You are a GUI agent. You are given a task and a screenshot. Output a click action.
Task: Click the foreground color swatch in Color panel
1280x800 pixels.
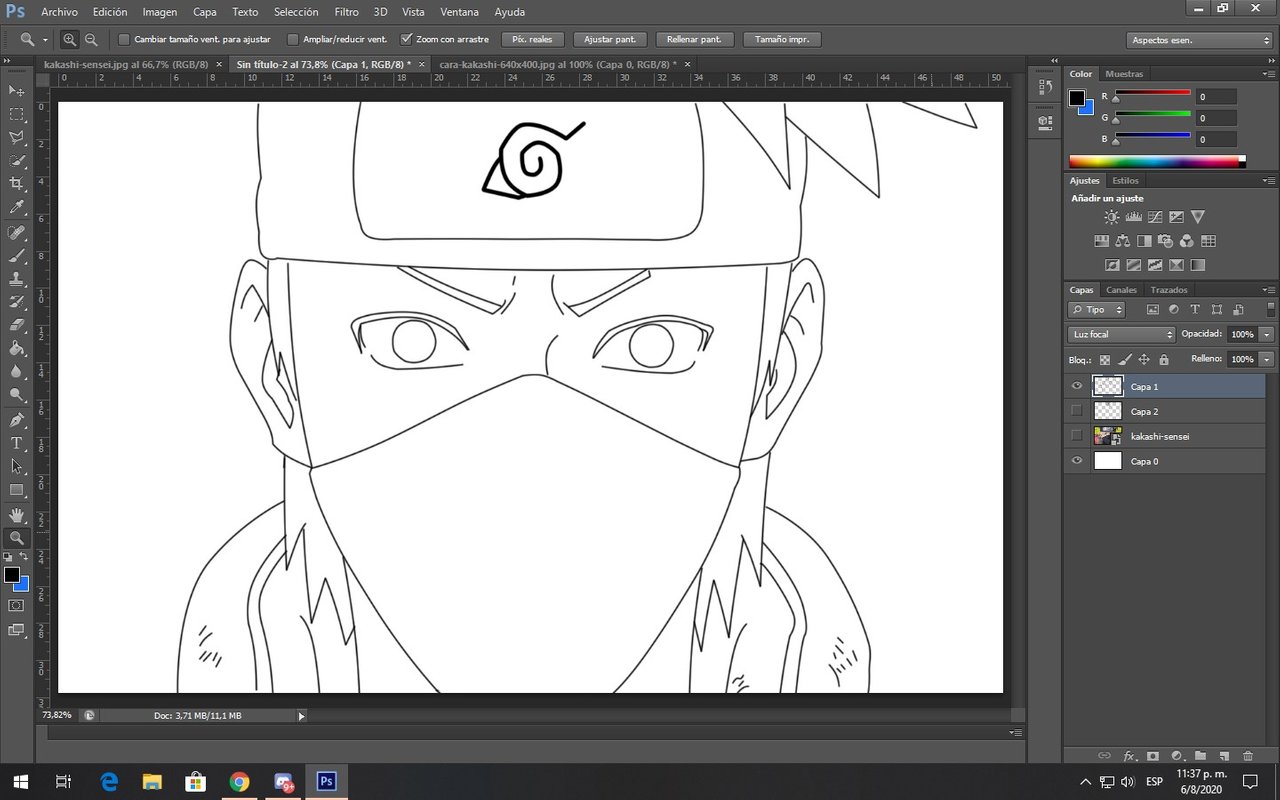tap(1077, 97)
